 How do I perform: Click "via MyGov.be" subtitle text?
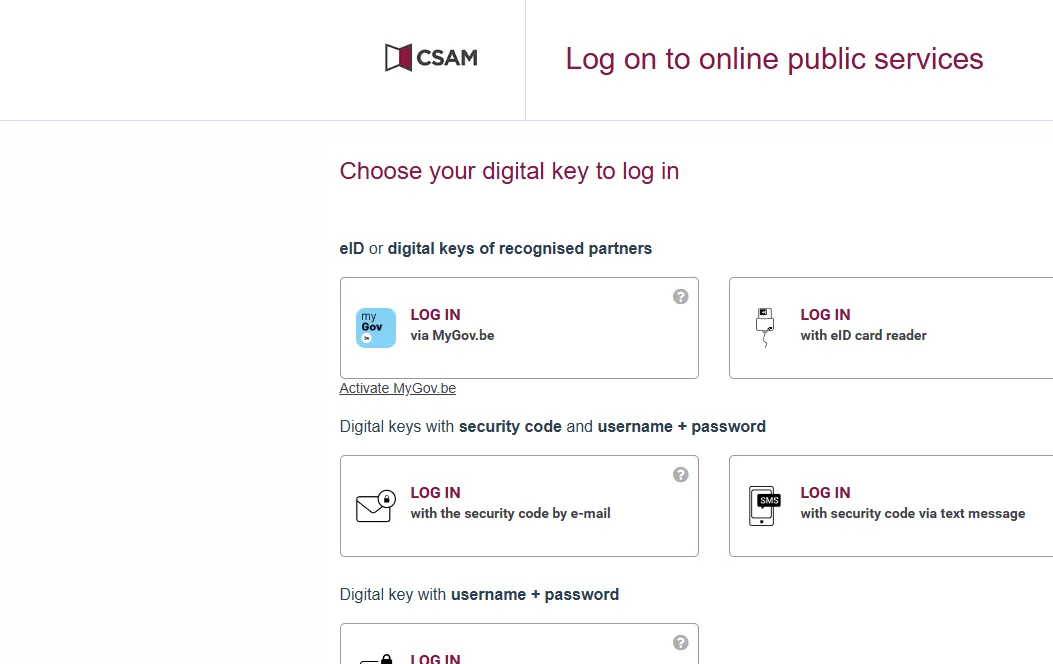(x=452, y=336)
